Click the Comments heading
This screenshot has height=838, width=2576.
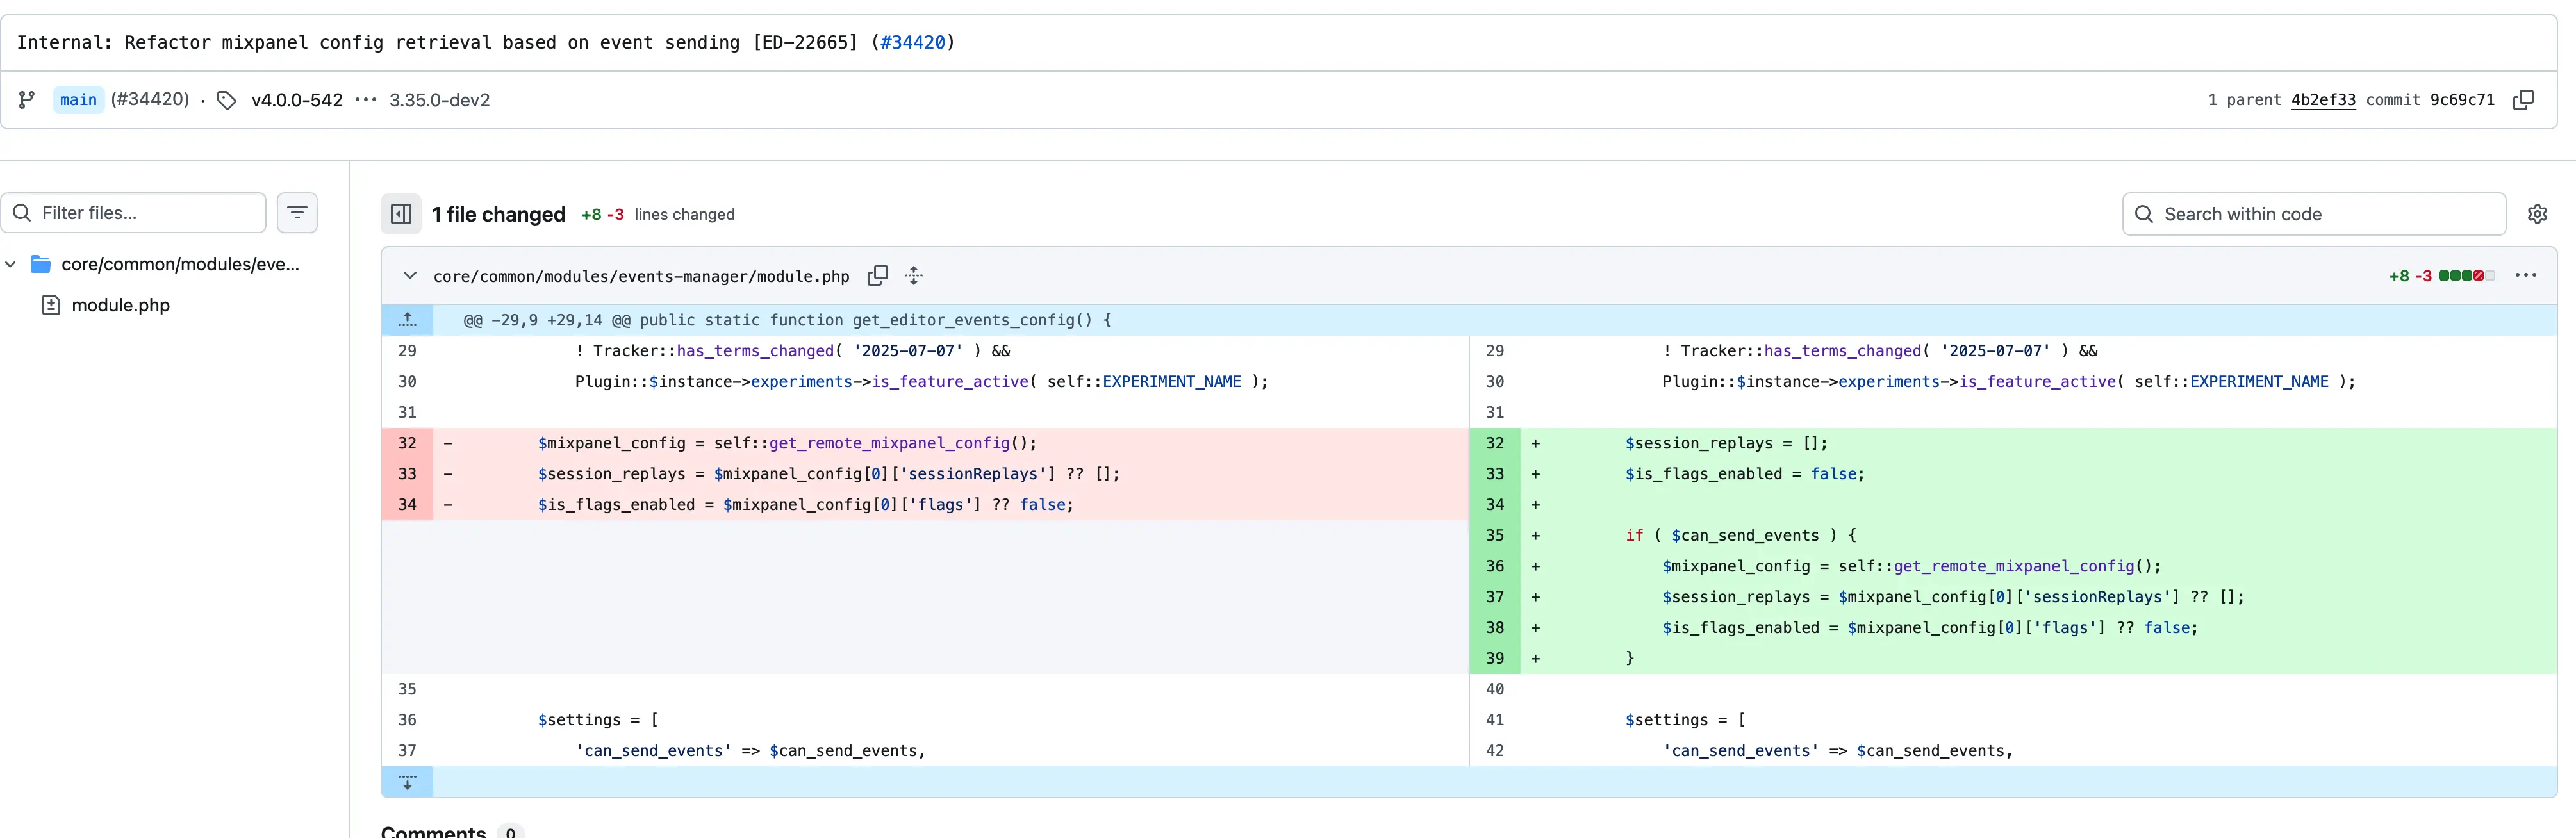pyautogui.click(x=433, y=831)
